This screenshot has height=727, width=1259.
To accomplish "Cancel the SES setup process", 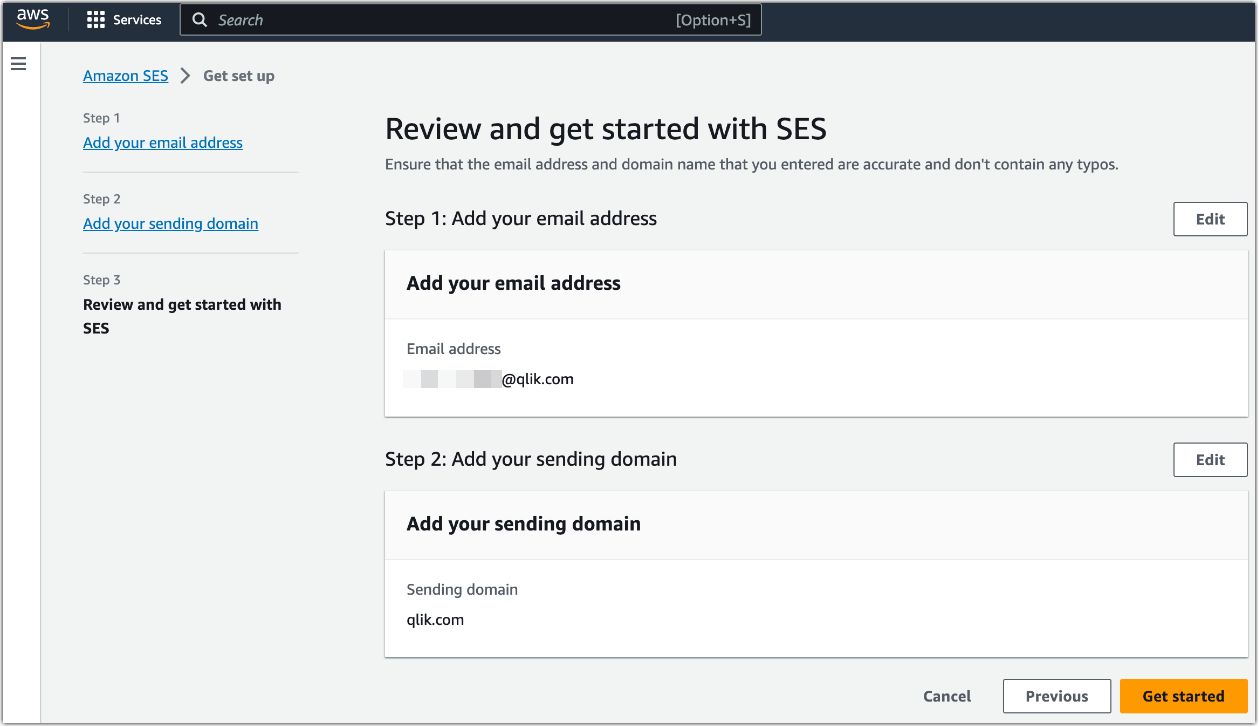I will click(946, 696).
